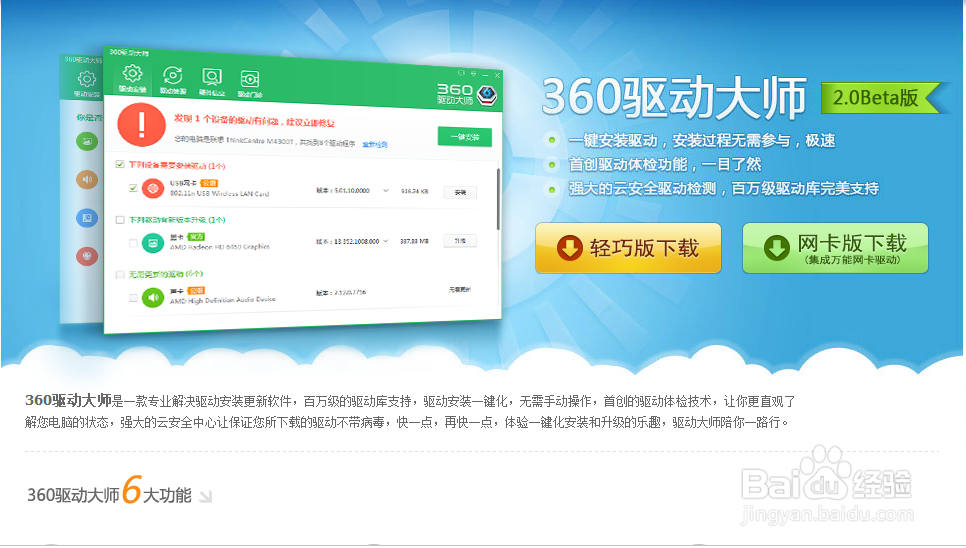Toggle the 下列驱动有新版本升级 group checkbox
Screen dimensions: 966x548
[120, 219]
